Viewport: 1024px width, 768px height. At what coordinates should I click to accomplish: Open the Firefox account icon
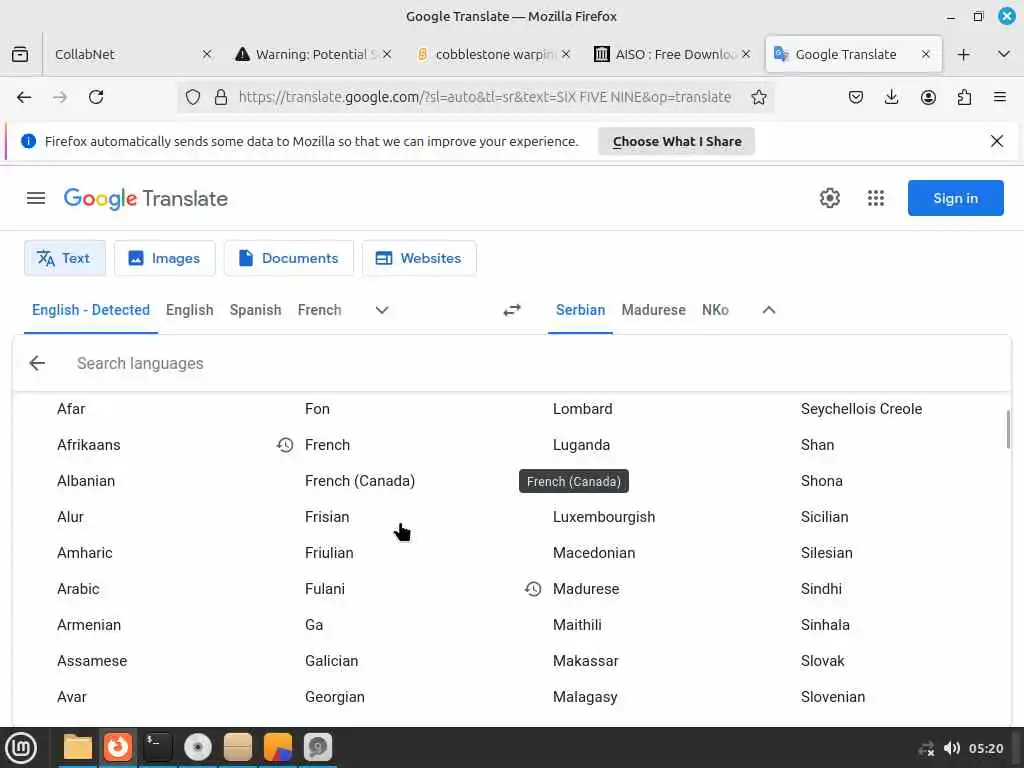pos(928,97)
